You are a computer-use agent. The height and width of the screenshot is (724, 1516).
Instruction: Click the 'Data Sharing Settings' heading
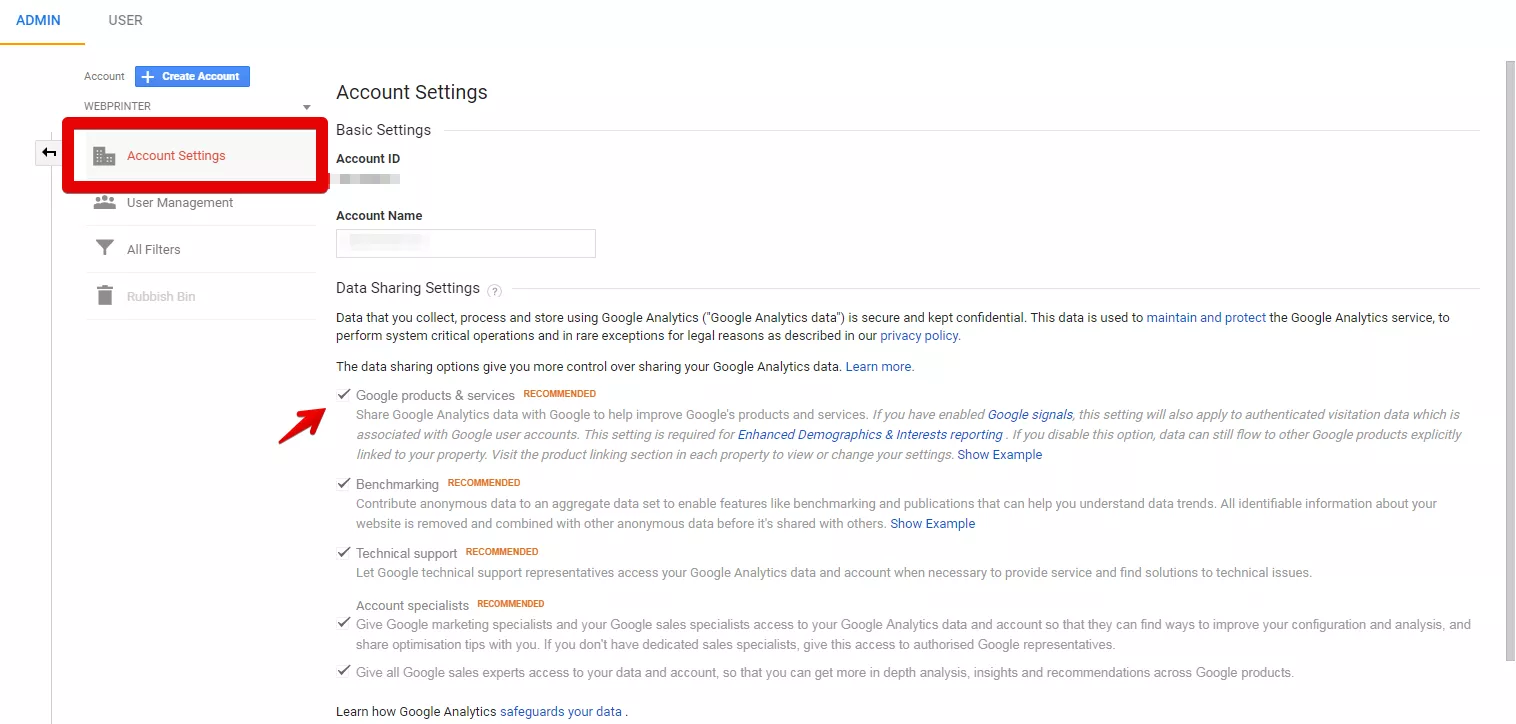pos(408,288)
